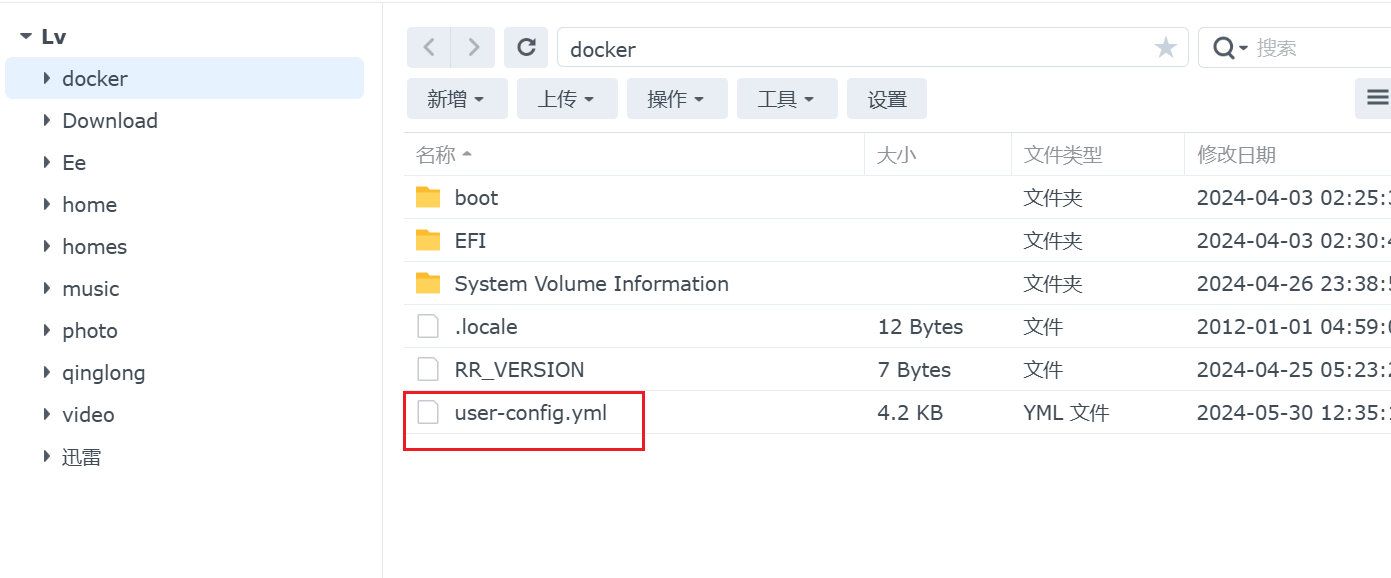Open the 操作 menu

[x=677, y=99]
